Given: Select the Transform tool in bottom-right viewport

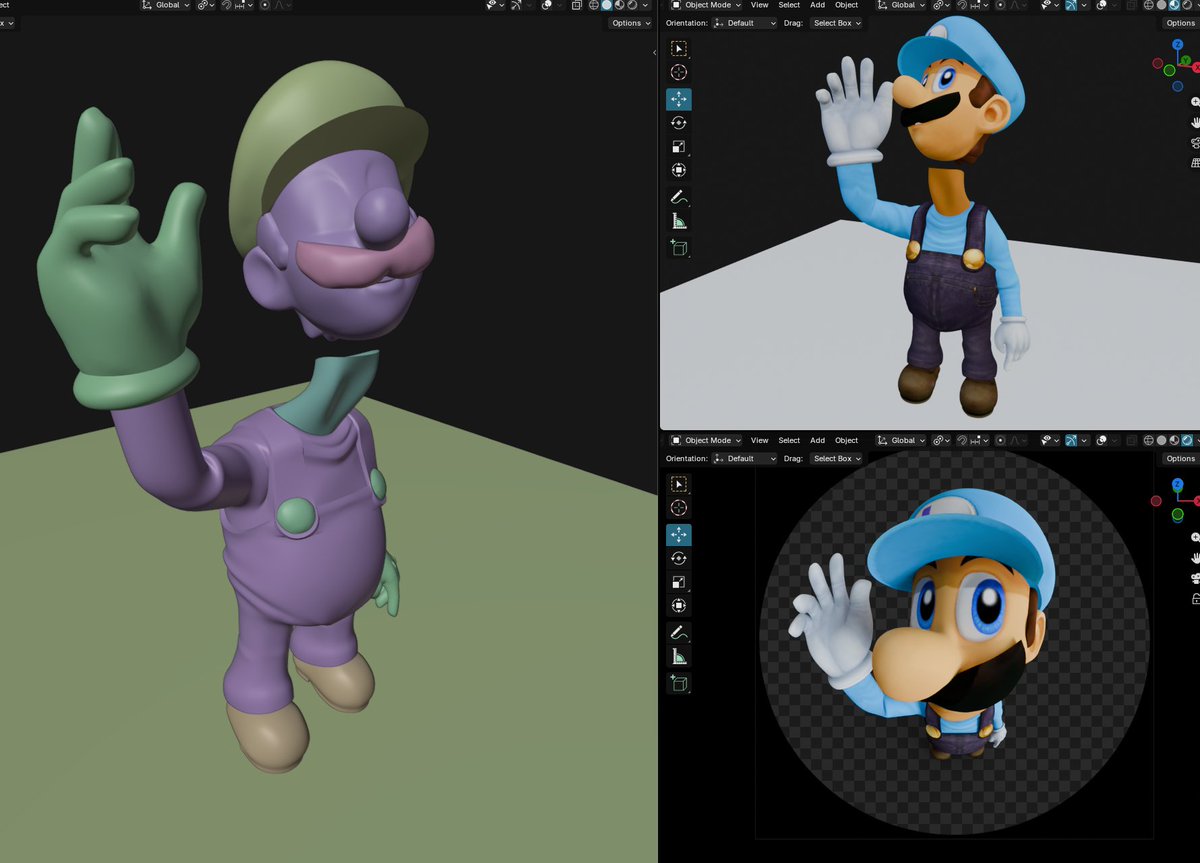Looking at the screenshot, I should pos(679,606).
